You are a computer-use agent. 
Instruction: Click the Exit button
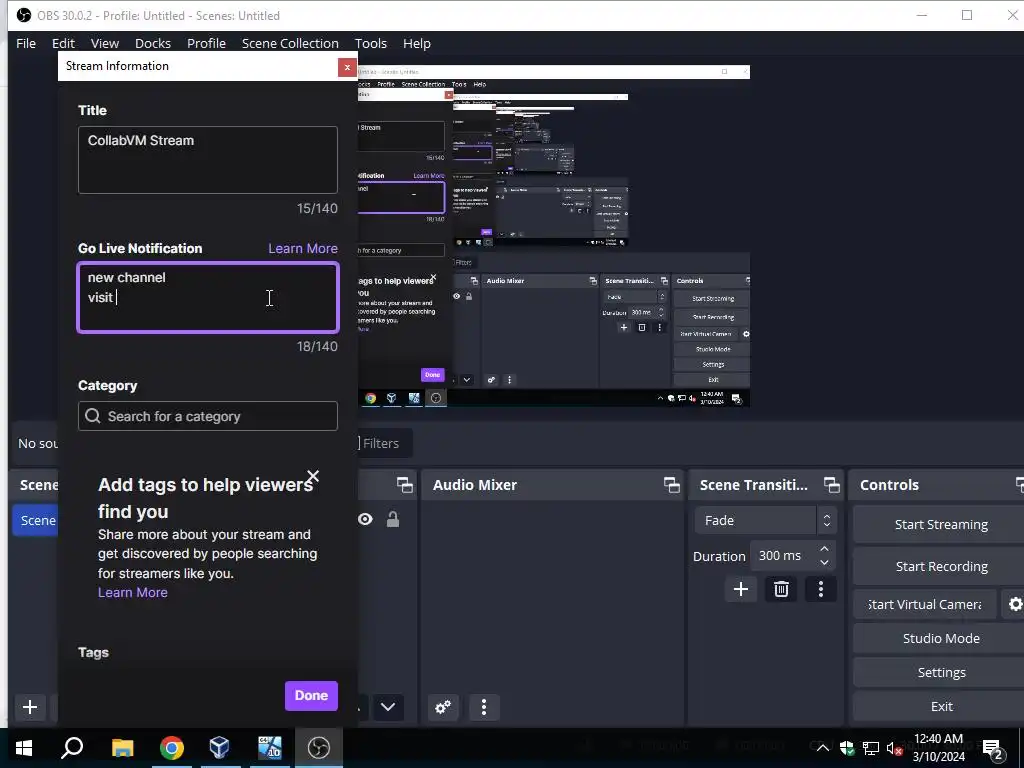pyautogui.click(x=940, y=707)
